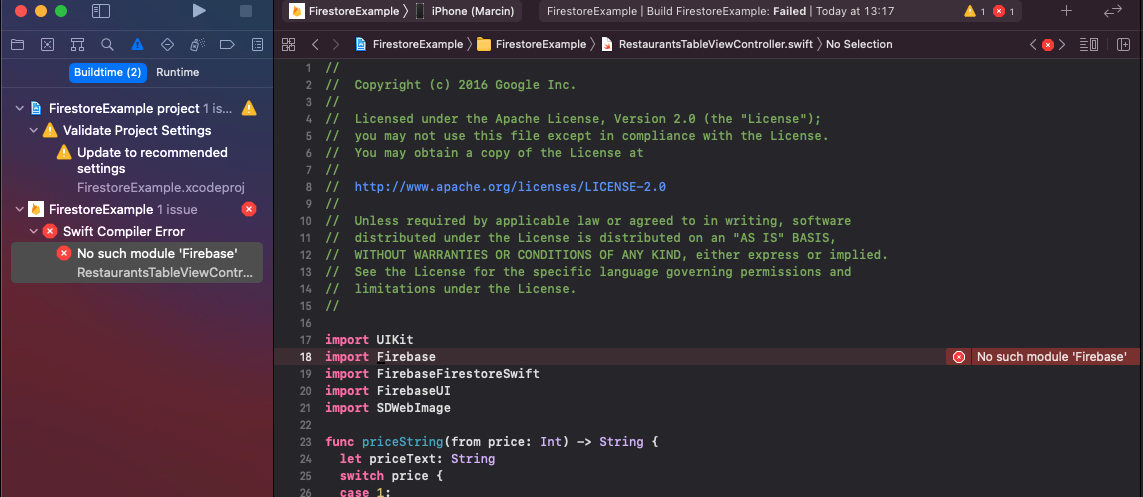Open the Adjust Editor Options menu
1143x497 pixels.
[1088, 44]
